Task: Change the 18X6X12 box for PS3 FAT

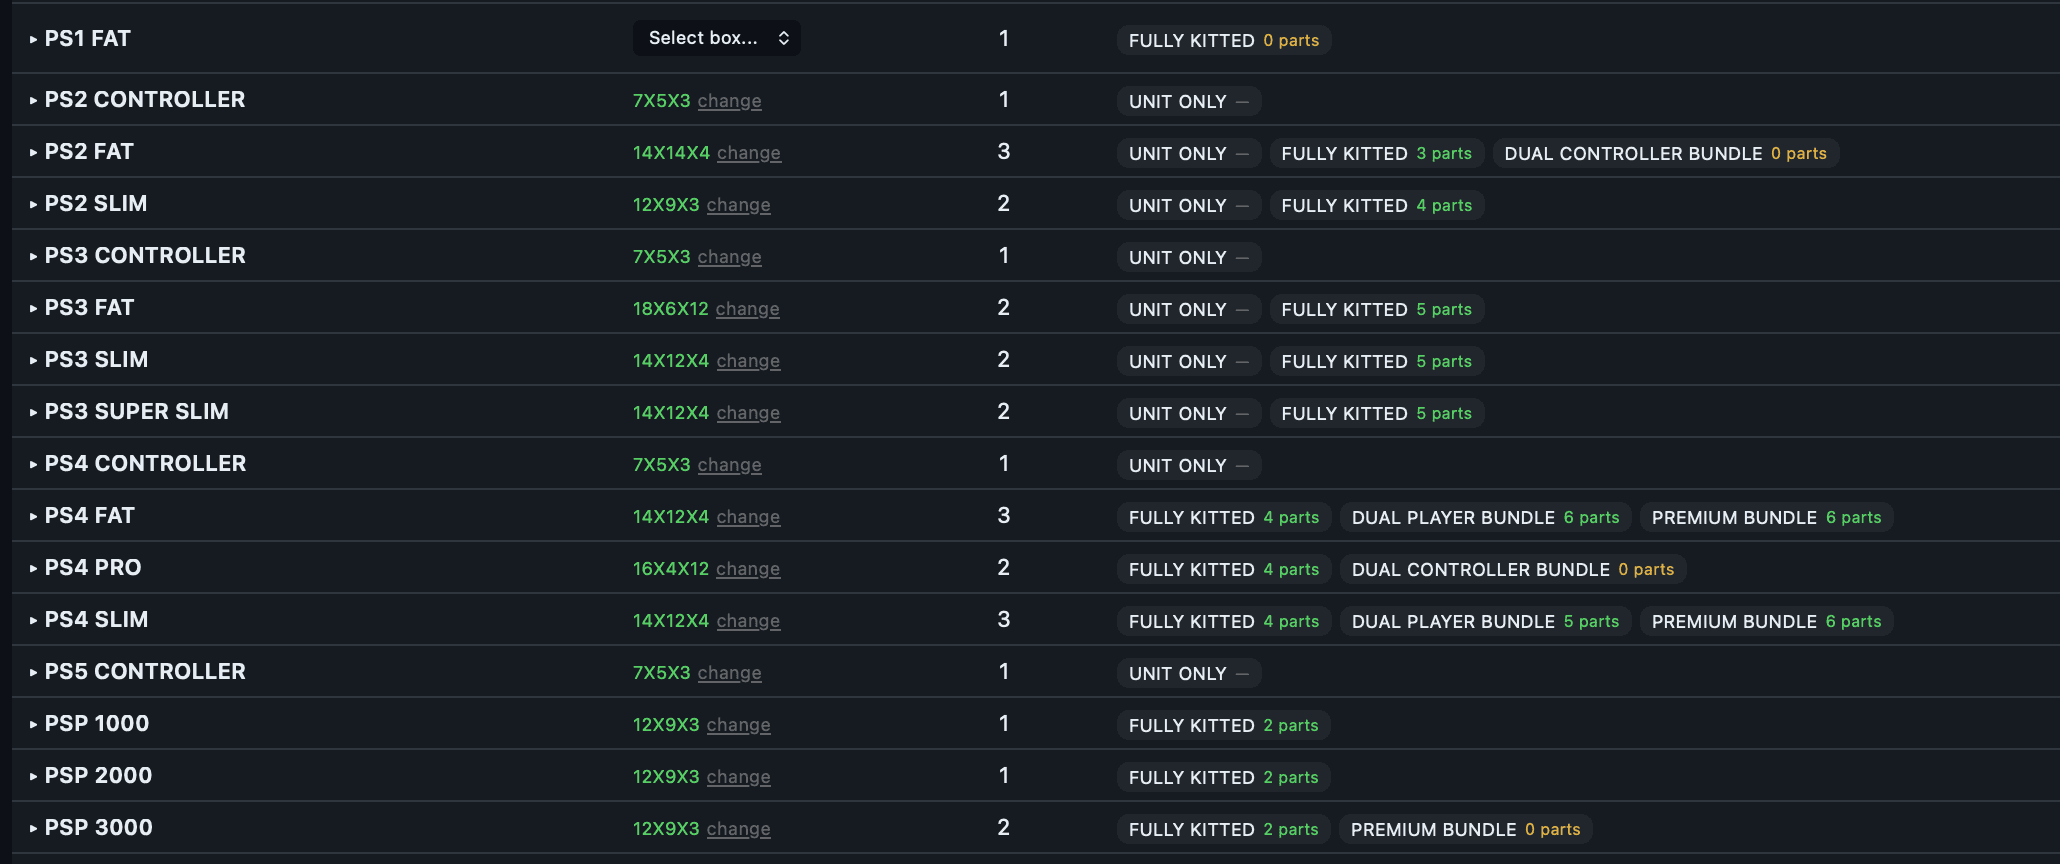Action: click(747, 309)
